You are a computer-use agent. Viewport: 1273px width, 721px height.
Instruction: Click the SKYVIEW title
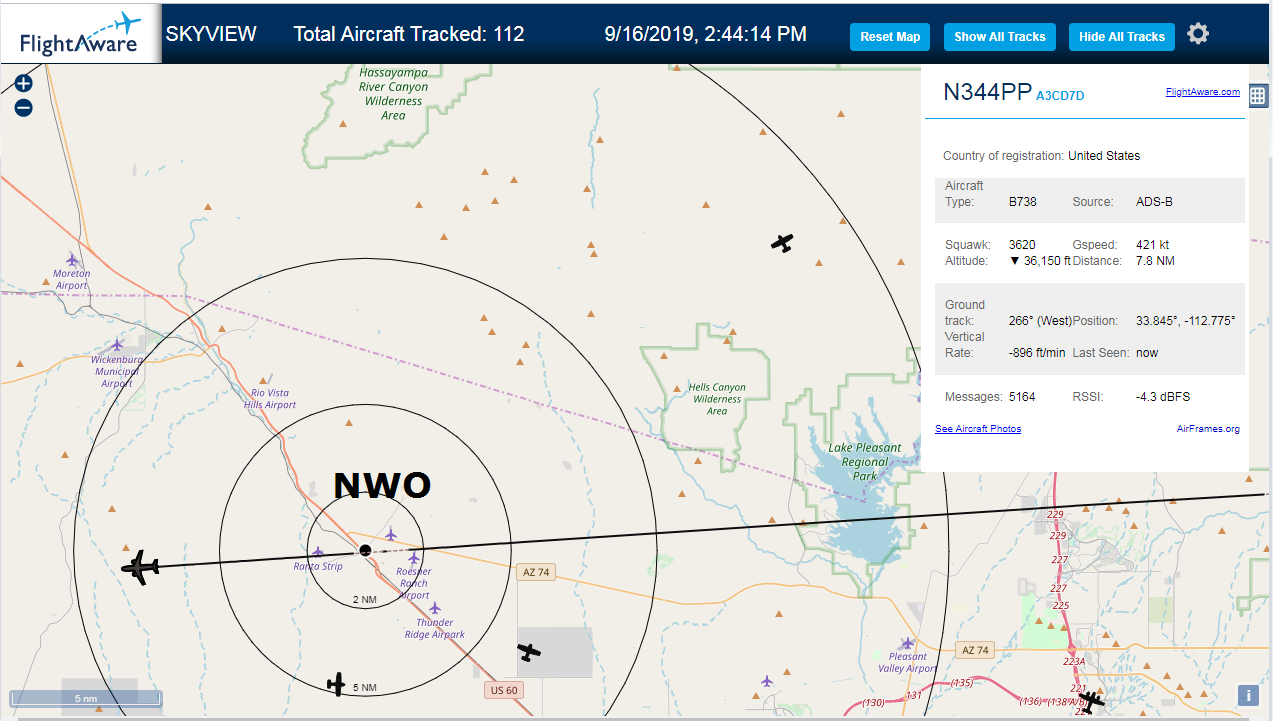click(211, 34)
